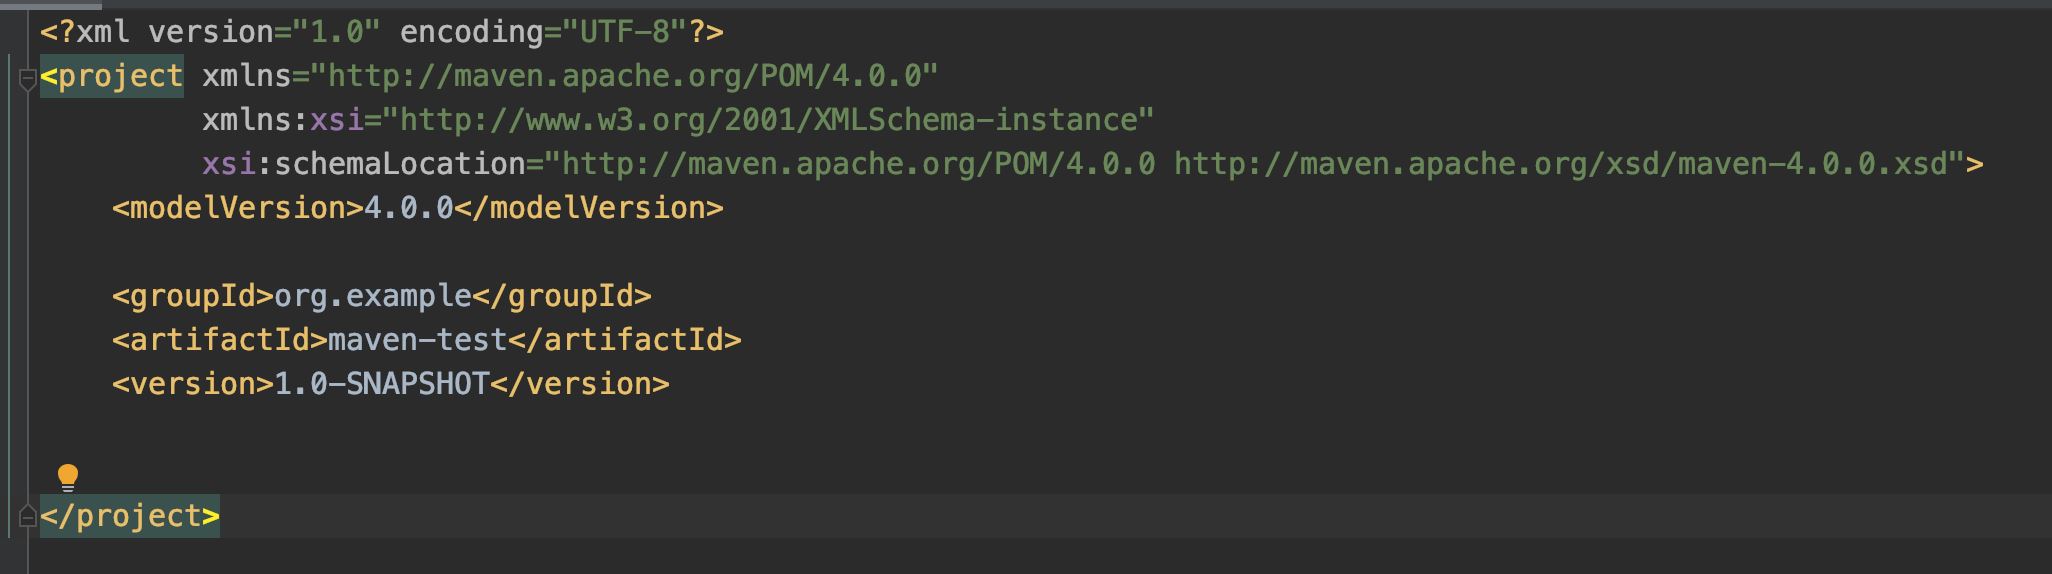Click the fold marker beside the closing project tag
2052x574 pixels.
tap(28, 517)
